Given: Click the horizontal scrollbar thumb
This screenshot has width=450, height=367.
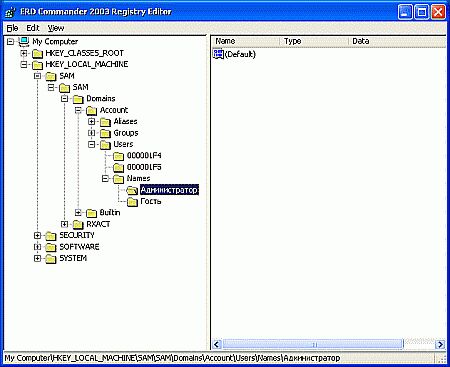Looking at the screenshot, I should 313,344.
